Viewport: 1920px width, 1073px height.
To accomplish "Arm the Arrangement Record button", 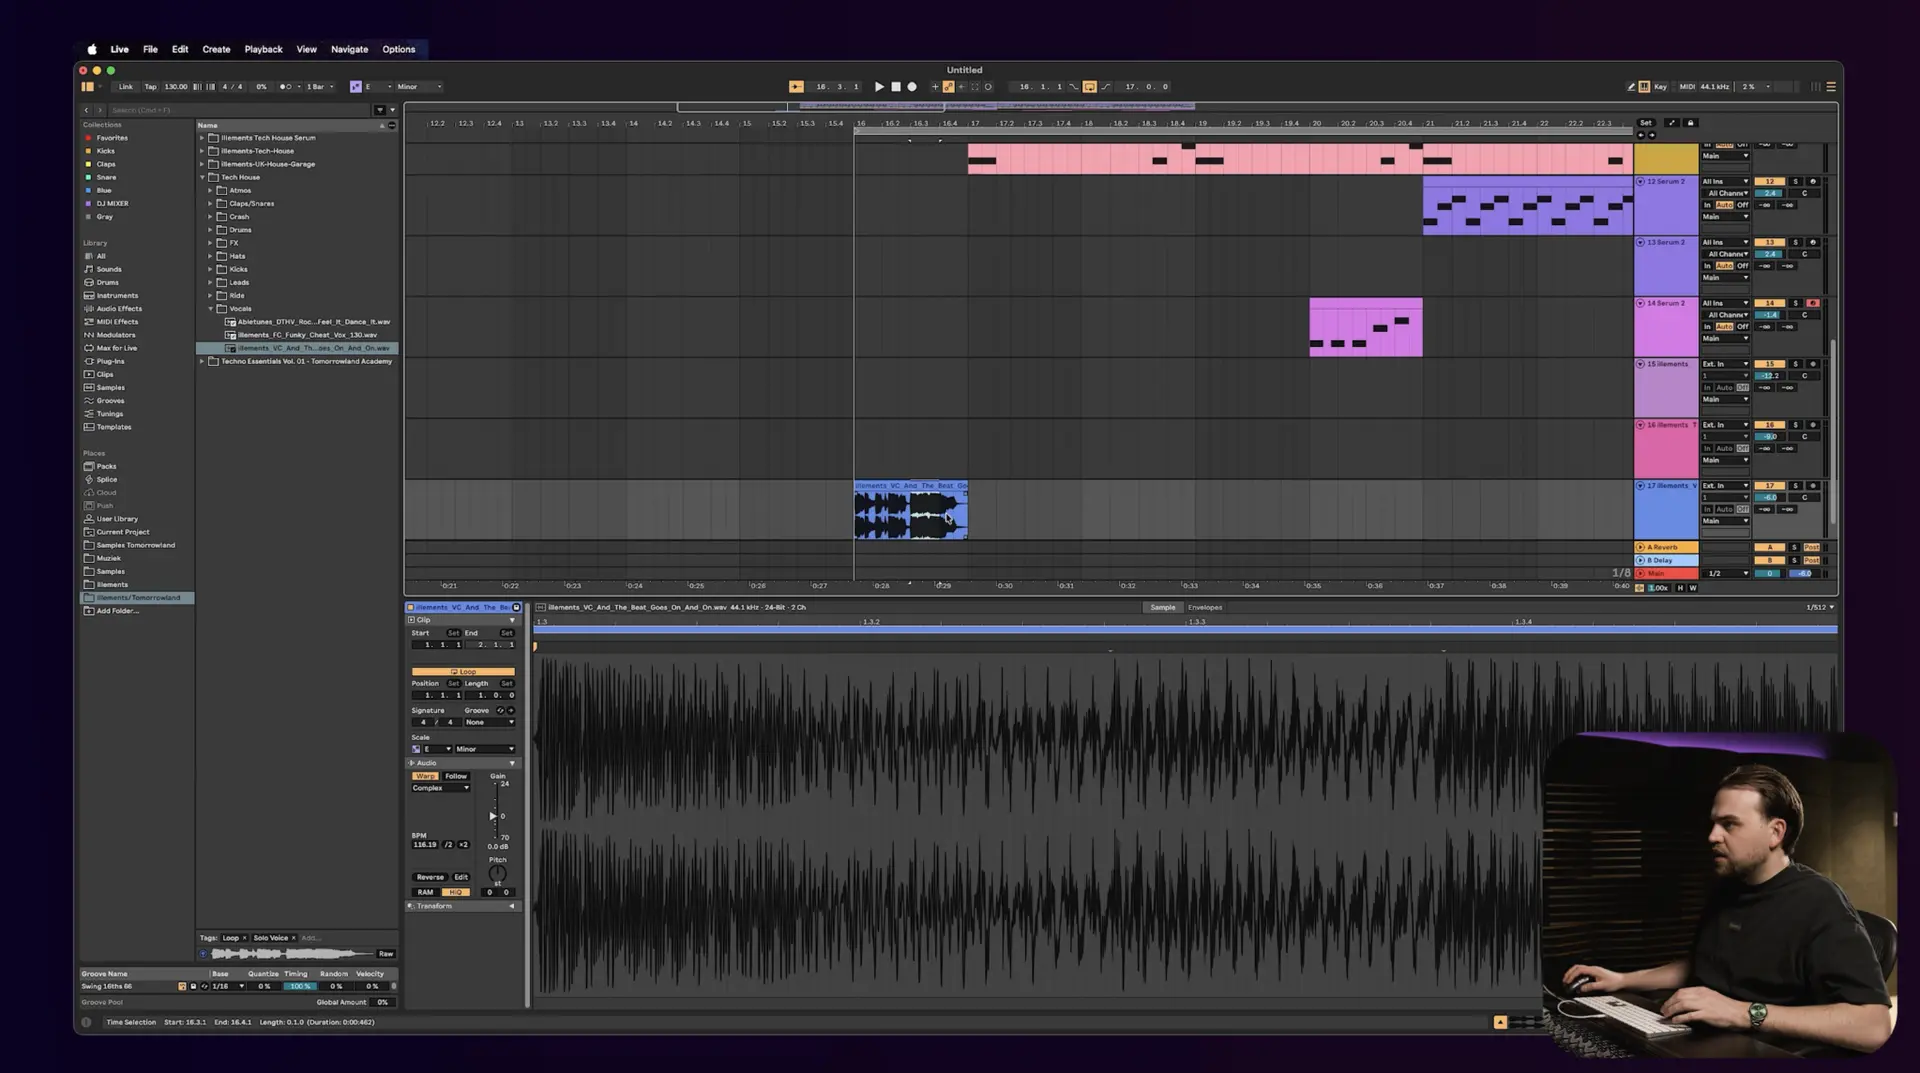I will 912,87.
